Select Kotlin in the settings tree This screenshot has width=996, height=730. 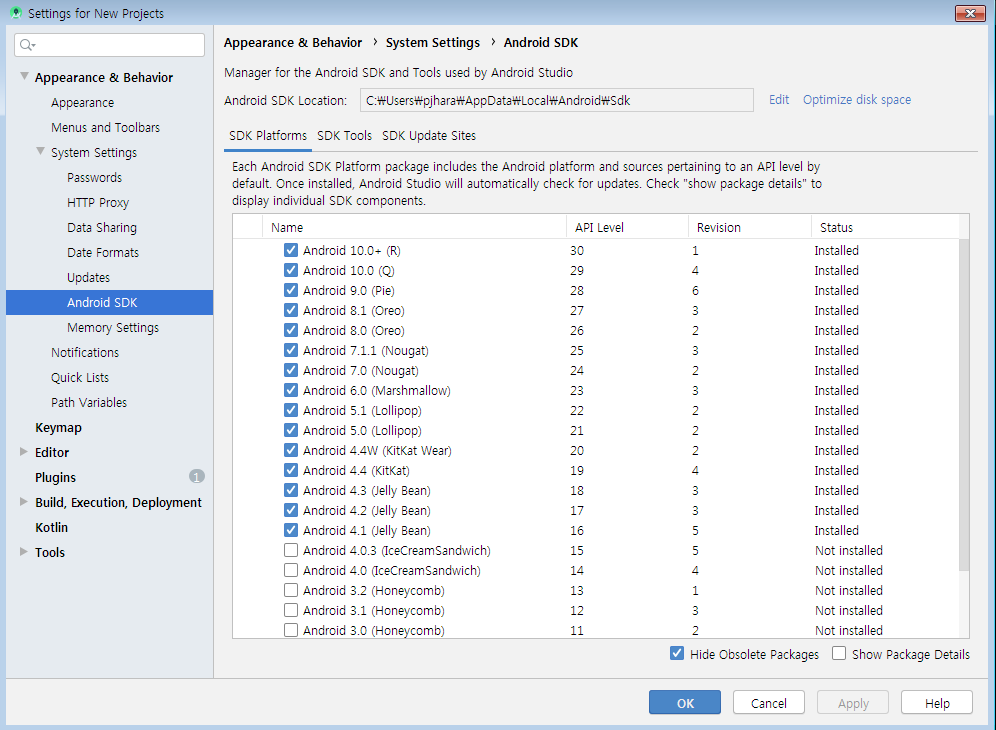pyautogui.click(x=51, y=527)
